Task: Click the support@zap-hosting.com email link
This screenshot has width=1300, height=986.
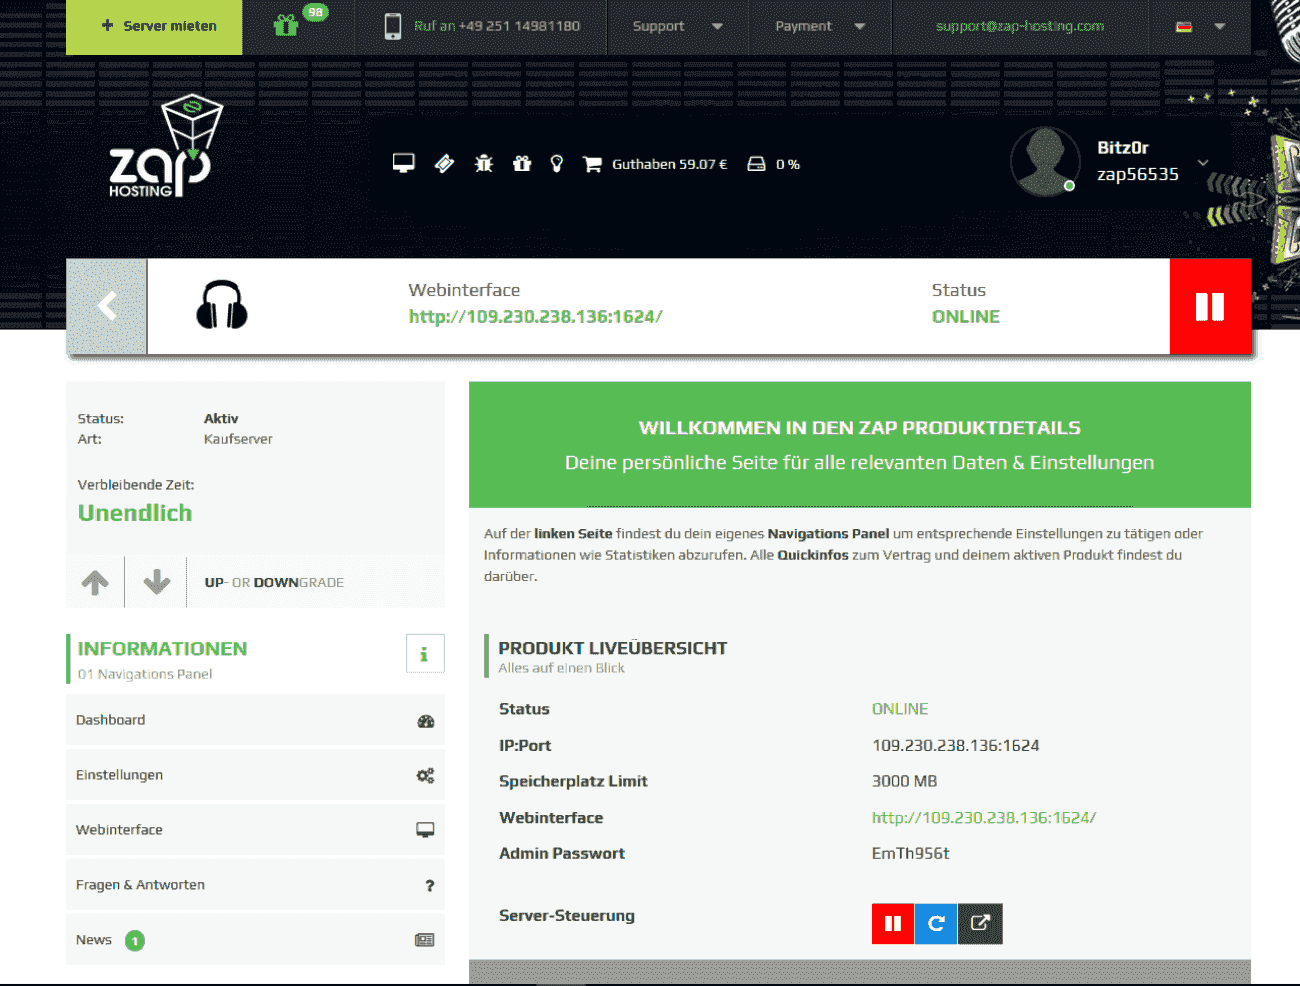Action: pyautogui.click(x=1020, y=26)
